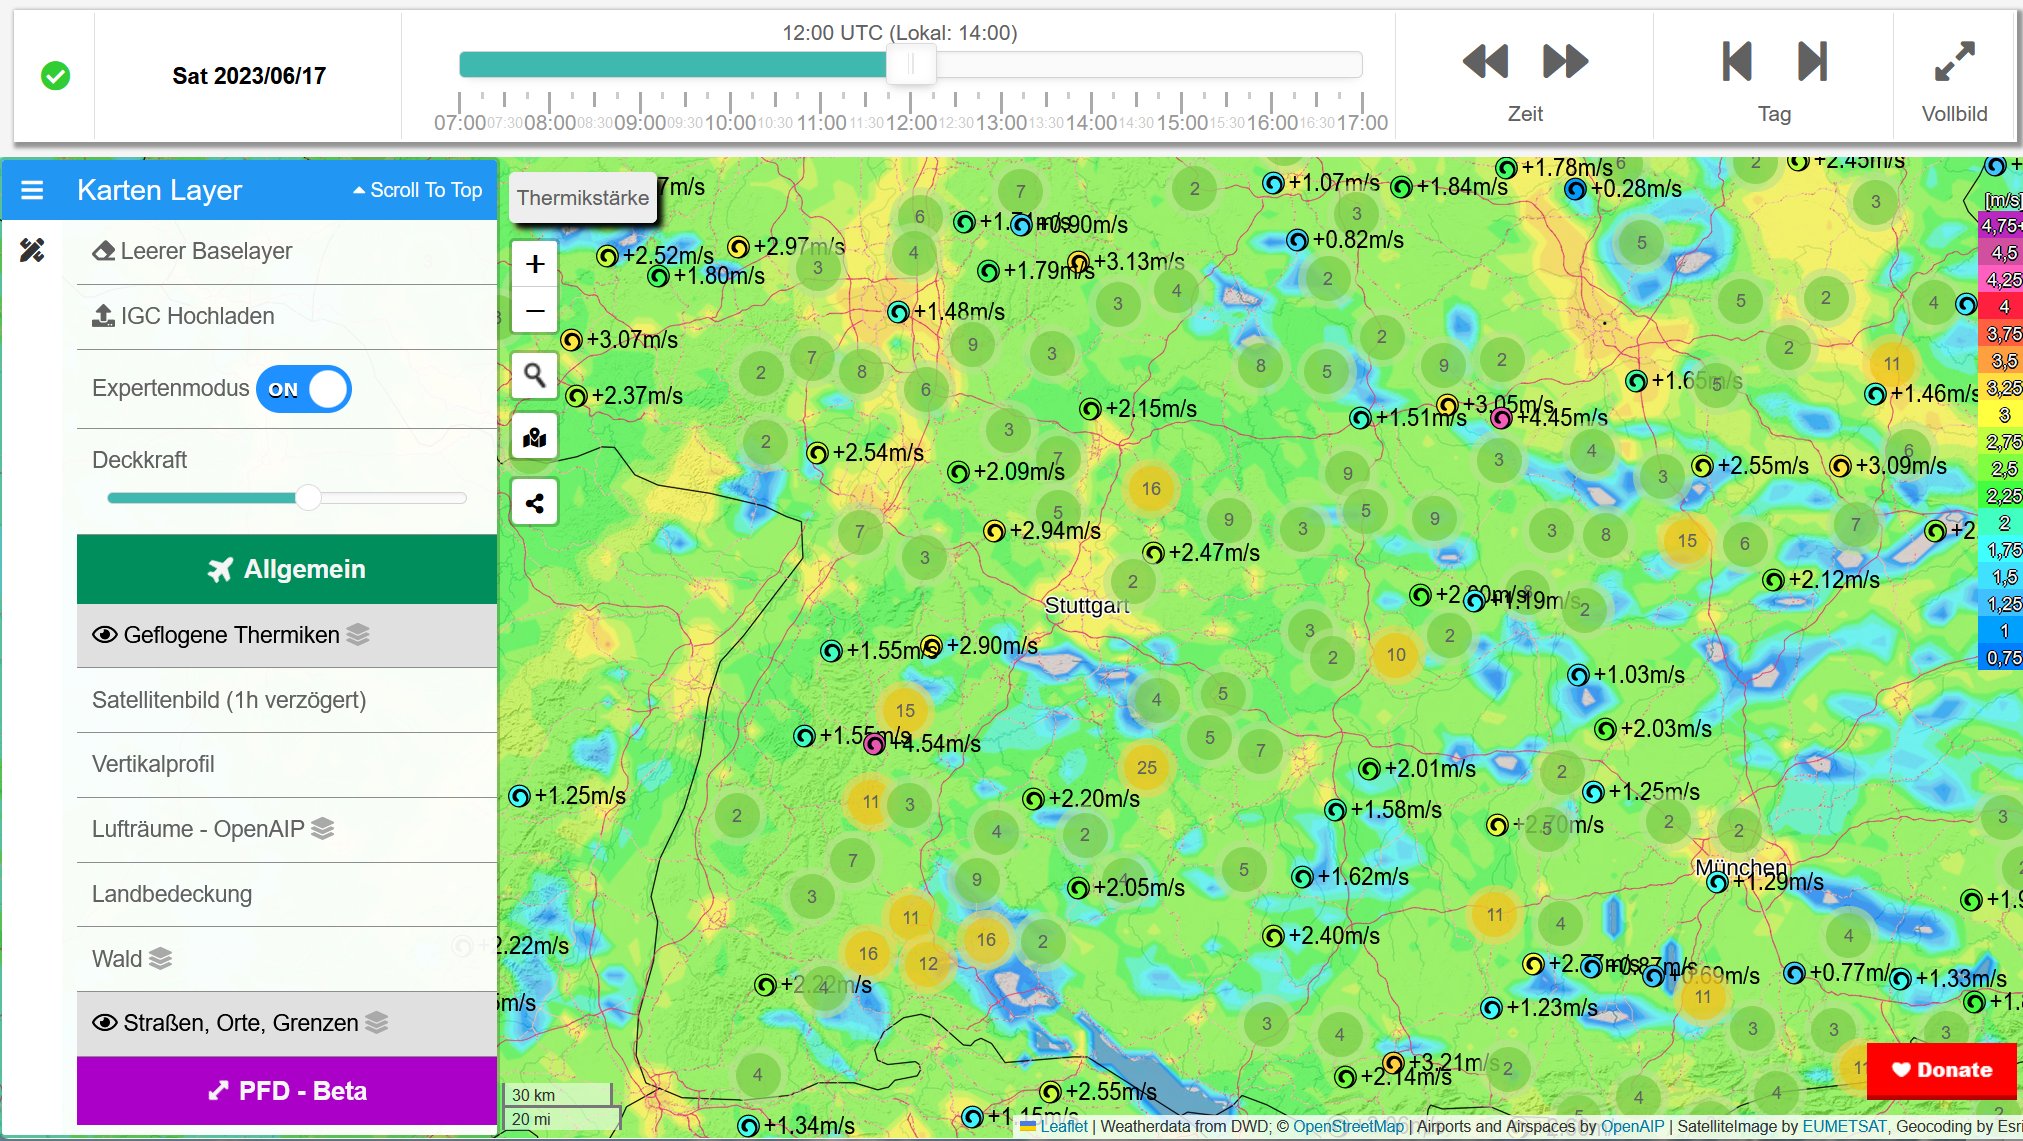
Task: Click the Donate button
Action: pos(1941,1070)
